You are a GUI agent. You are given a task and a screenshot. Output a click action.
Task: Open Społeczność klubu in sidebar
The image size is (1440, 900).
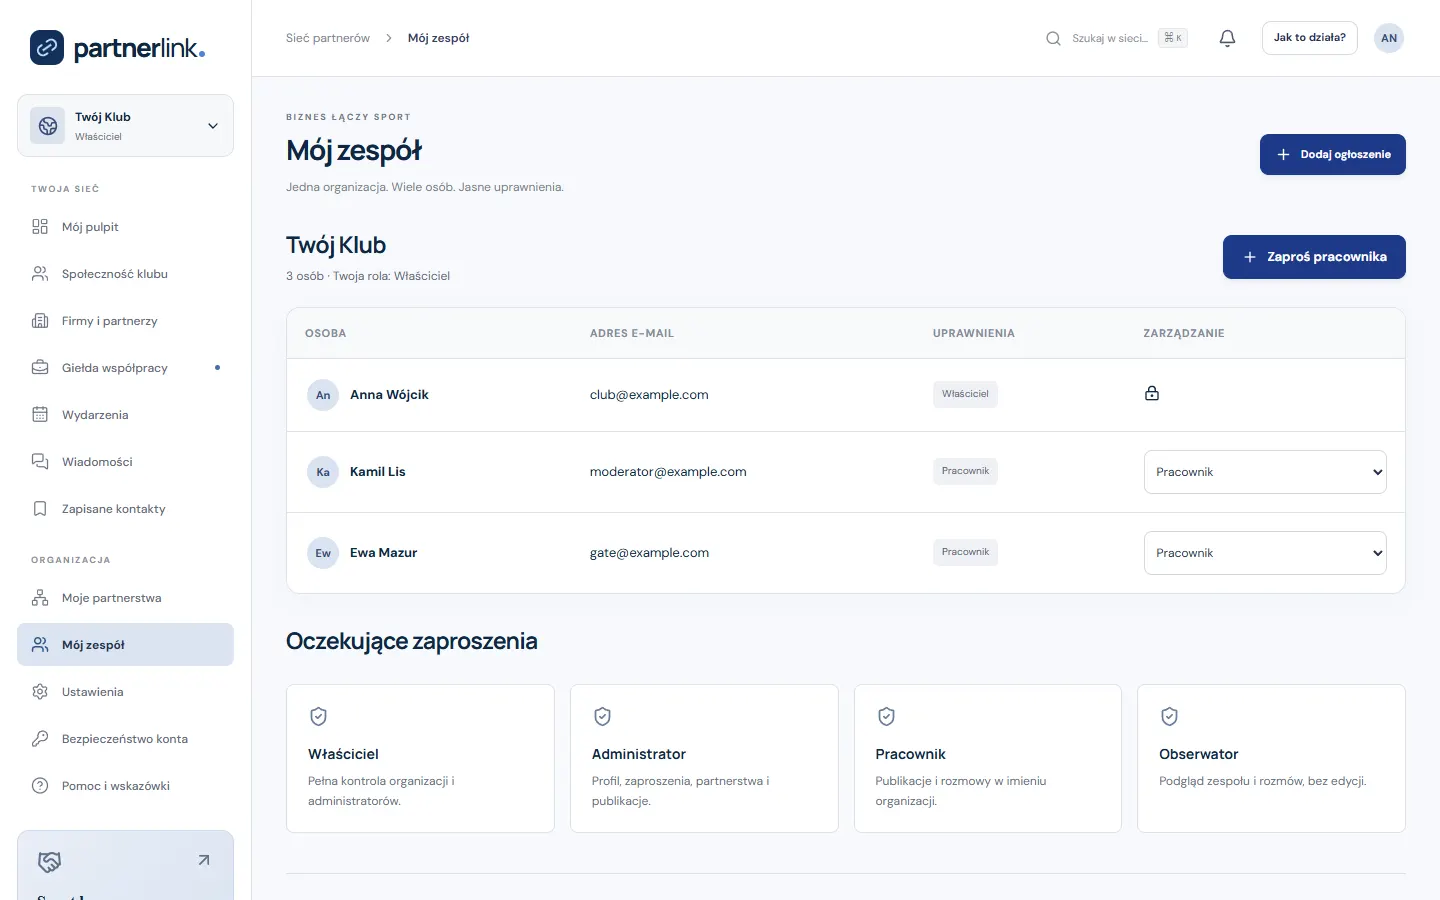pyautogui.click(x=125, y=274)
